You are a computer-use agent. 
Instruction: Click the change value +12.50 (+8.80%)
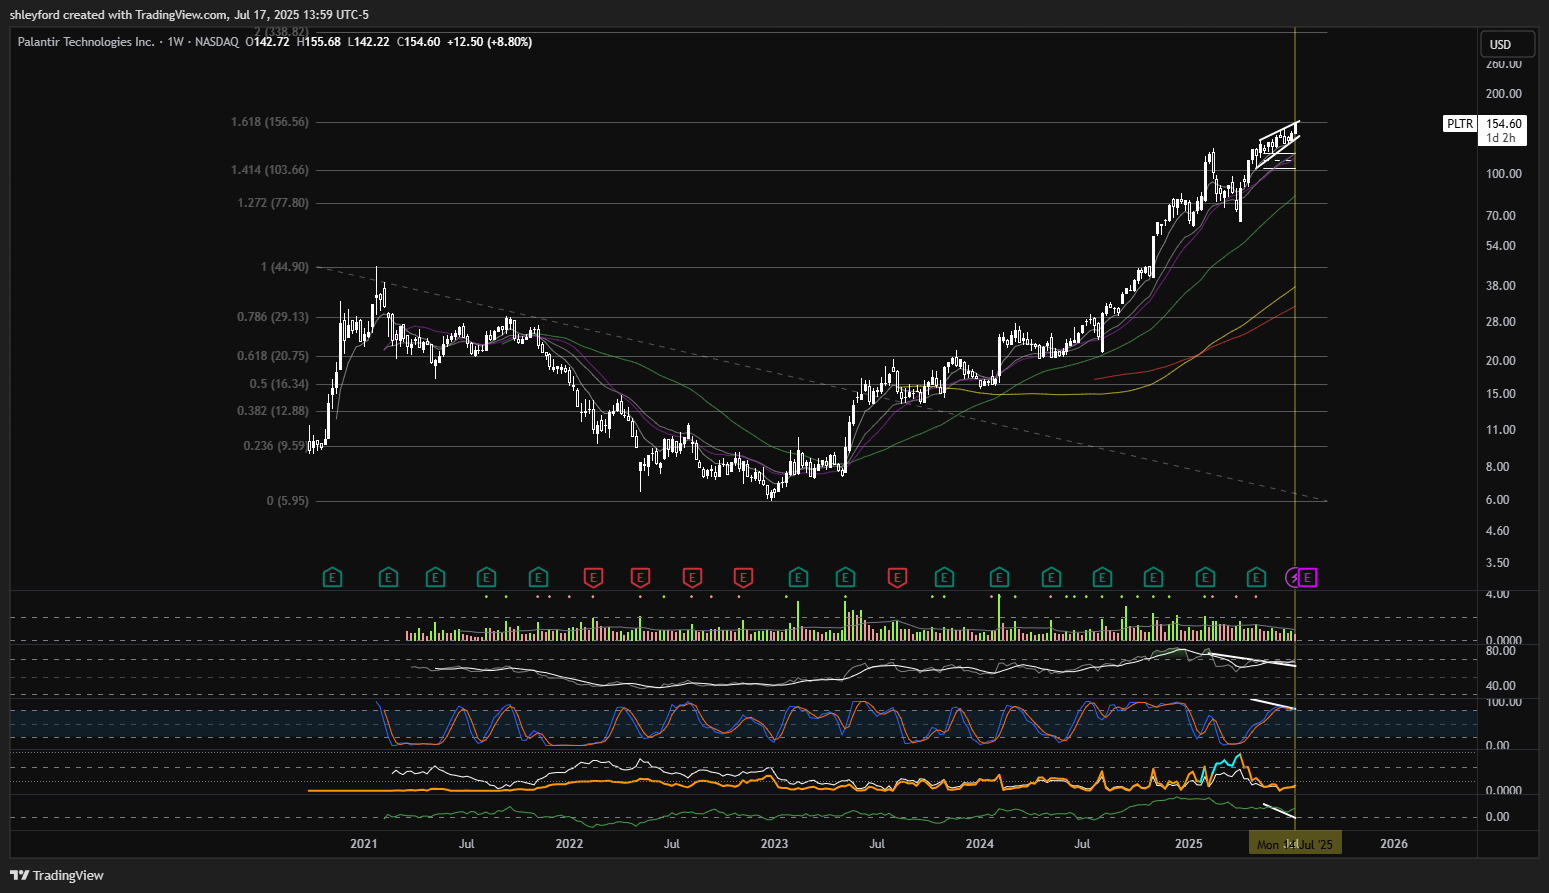coord(489,42)
